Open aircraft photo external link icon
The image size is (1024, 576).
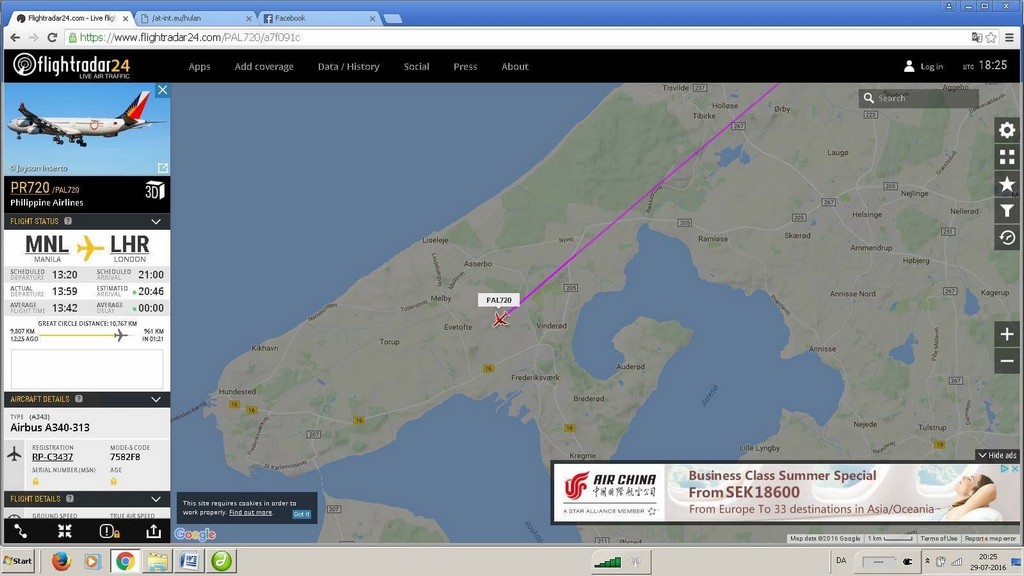163,168
